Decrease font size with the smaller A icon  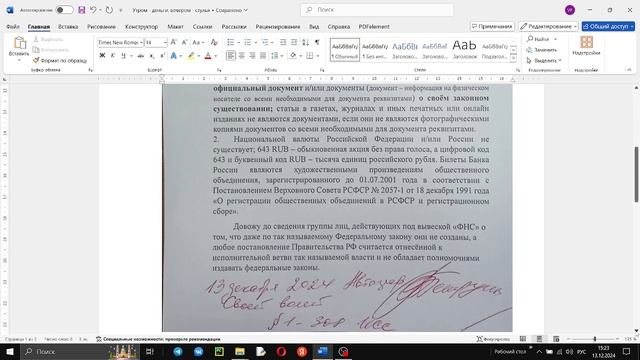184,42
